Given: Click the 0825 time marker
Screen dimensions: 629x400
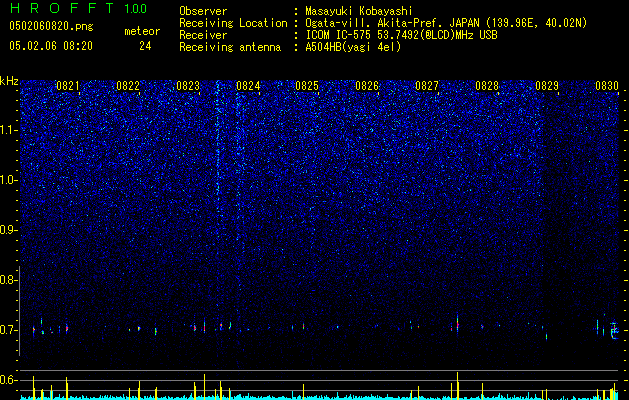Looking at the screenshot, I should [307, 86].
